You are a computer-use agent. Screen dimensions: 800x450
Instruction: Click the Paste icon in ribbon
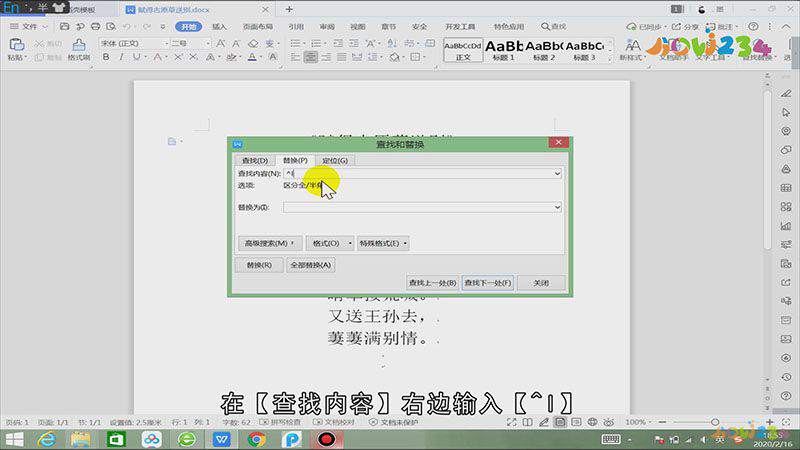tap(16, 45)
